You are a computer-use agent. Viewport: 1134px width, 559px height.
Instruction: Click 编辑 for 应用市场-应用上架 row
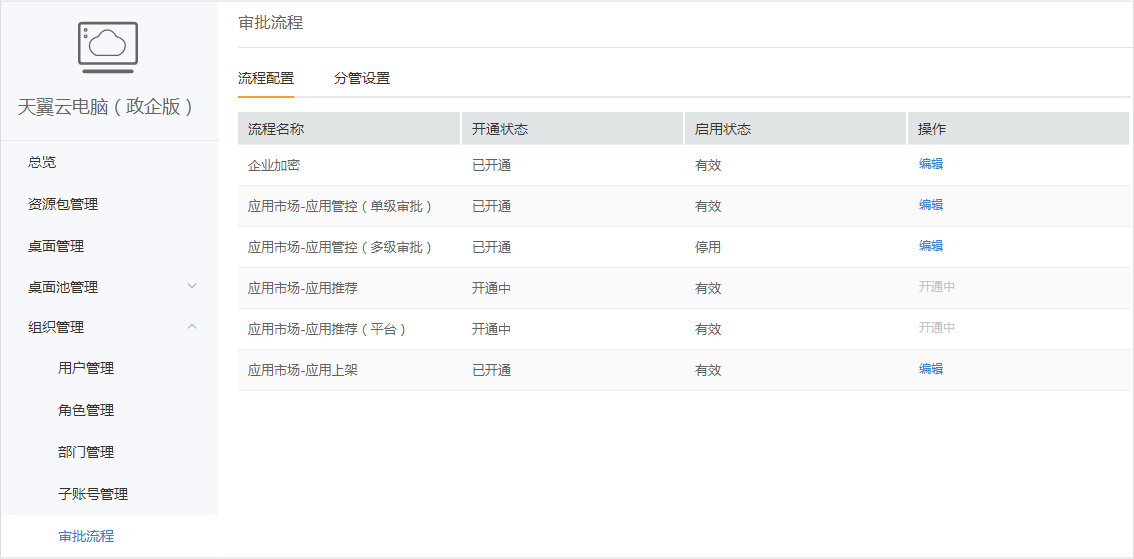(x=931, y=369)
